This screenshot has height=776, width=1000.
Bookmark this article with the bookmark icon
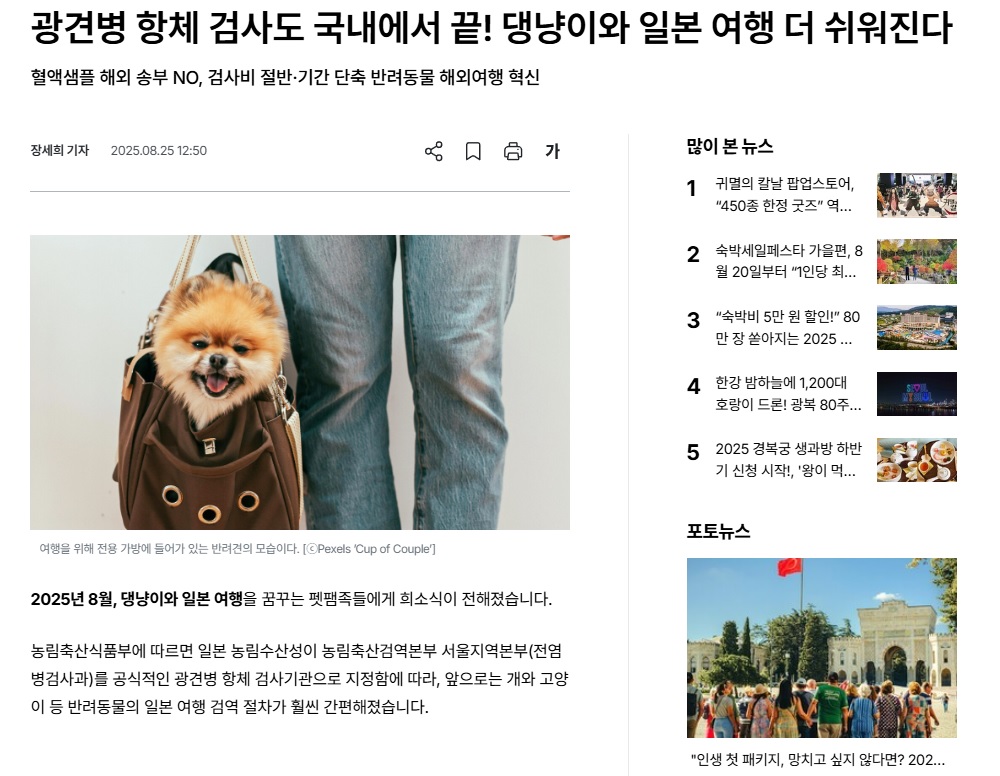(x=473, y=151)
